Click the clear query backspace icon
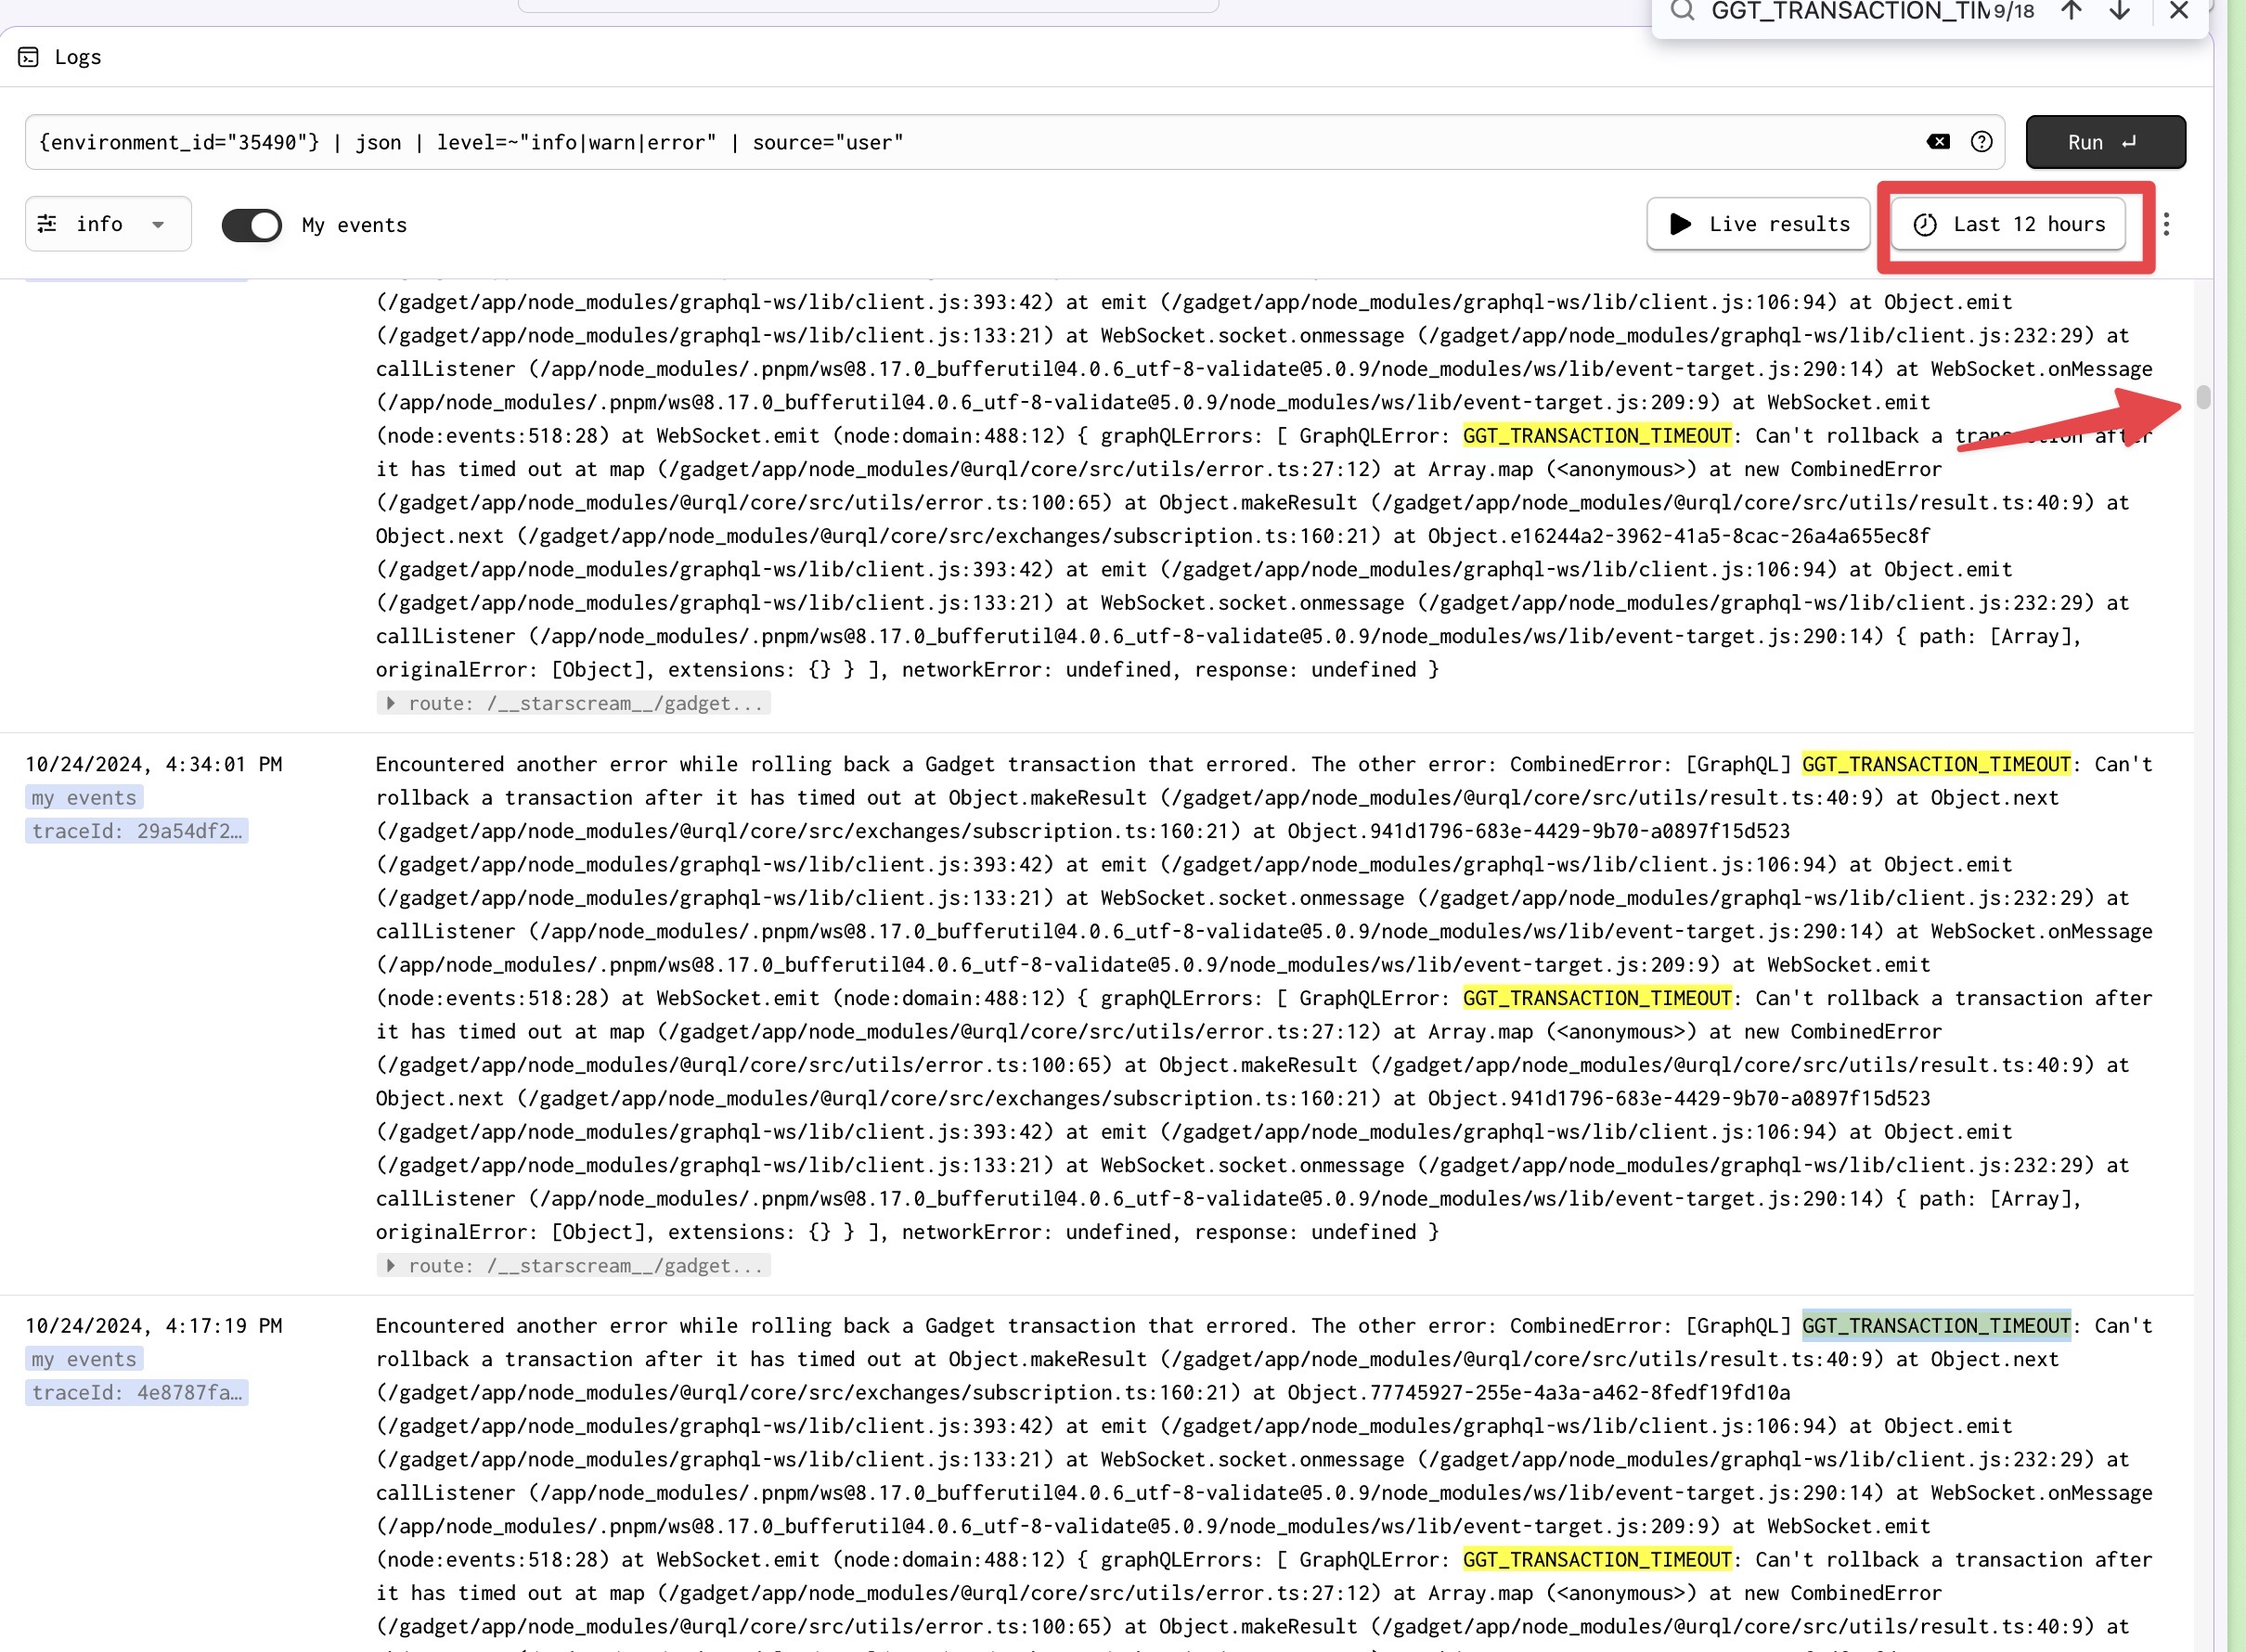Image resolution: width=2246 pixels, height=1652 pixels. [1938, 142]
